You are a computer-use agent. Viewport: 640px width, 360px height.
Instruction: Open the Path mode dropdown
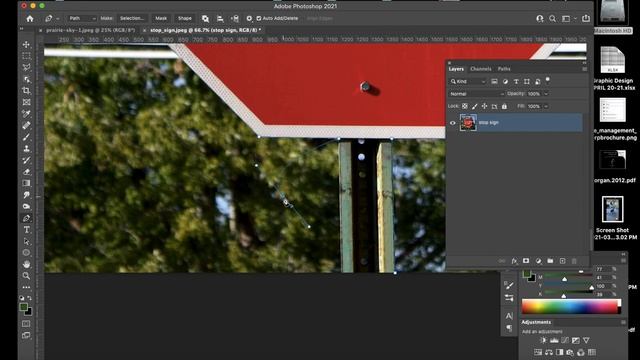pos(82,18)
